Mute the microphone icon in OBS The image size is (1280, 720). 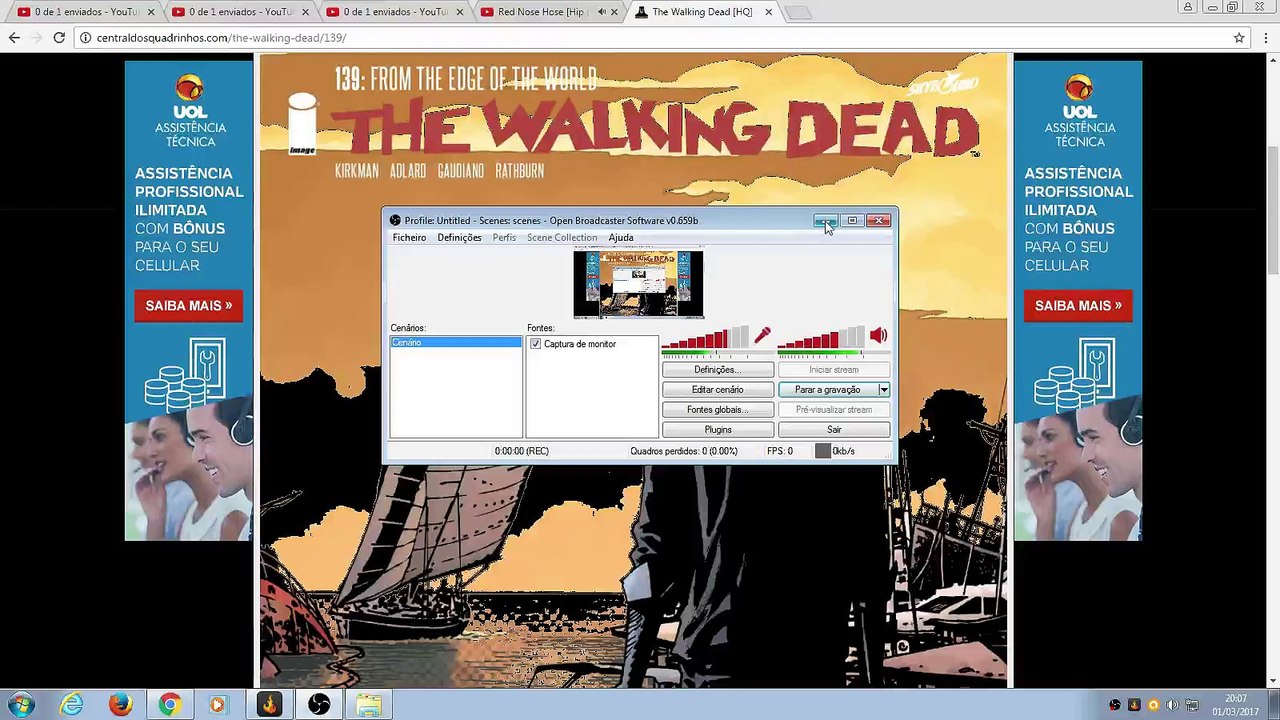[763, 336]
